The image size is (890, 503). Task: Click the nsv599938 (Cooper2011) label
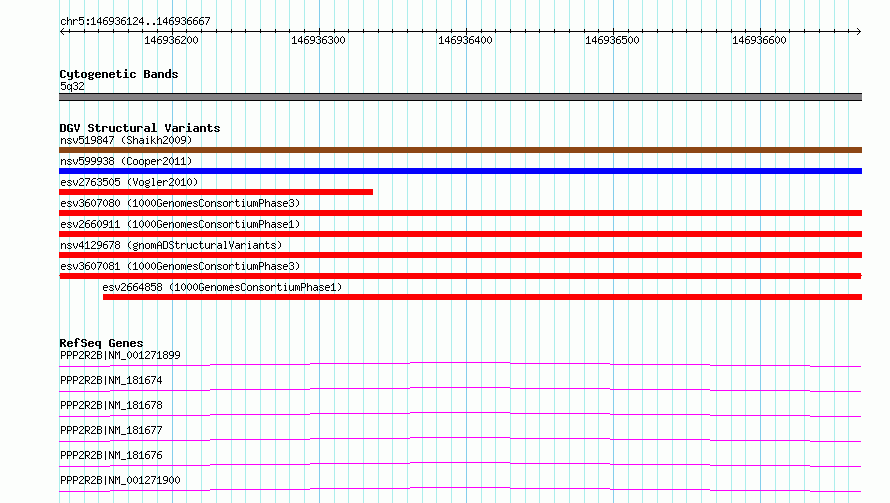126,161
